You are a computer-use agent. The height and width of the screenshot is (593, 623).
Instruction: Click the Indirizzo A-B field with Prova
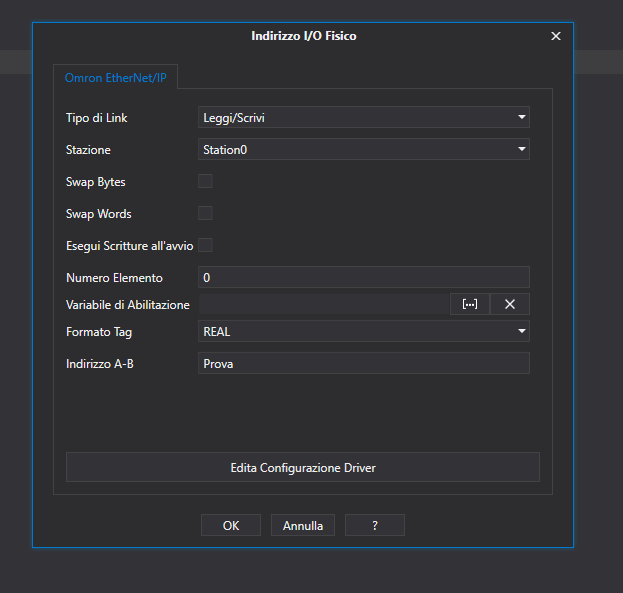pos(364,363)
